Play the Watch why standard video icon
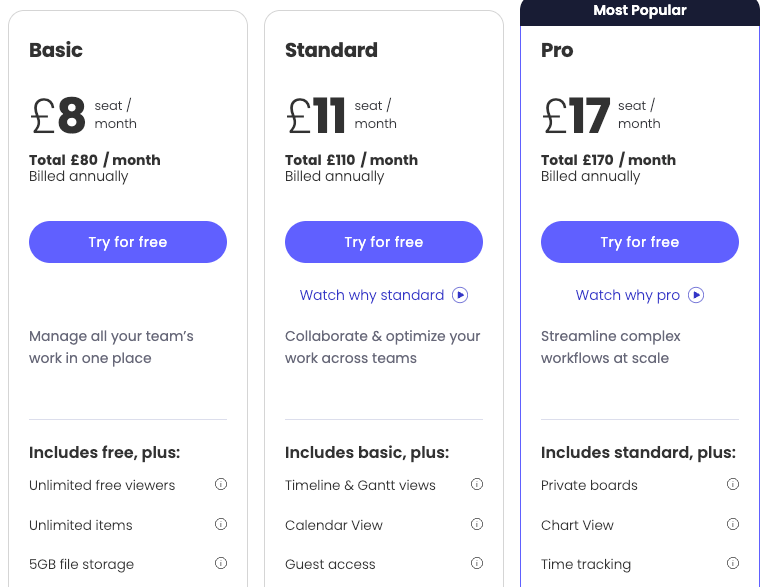Image resolution: width=761 pixels, height=587 pixels. [x=460, y=295]
